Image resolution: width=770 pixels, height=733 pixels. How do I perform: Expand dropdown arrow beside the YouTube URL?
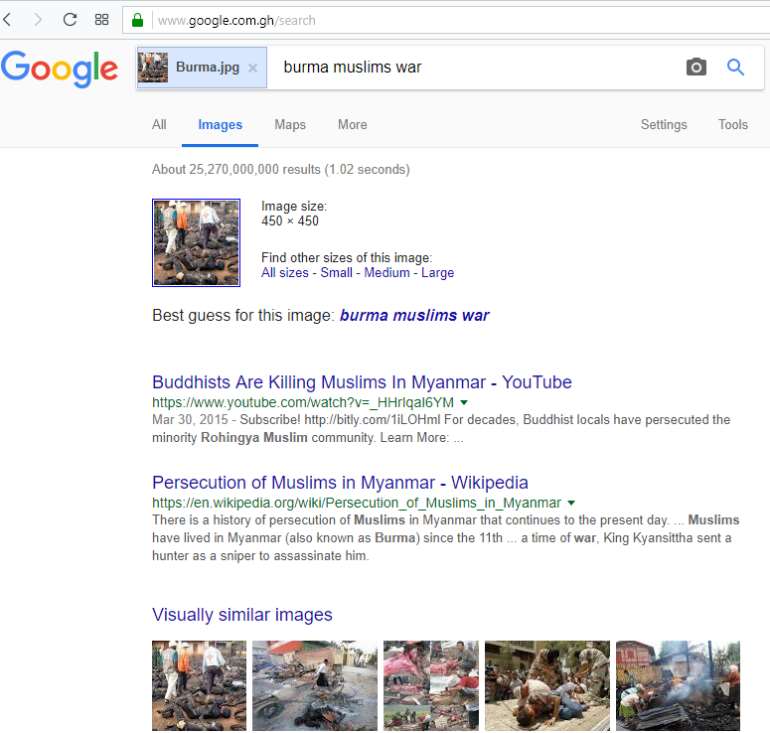[x=464, y=403]
